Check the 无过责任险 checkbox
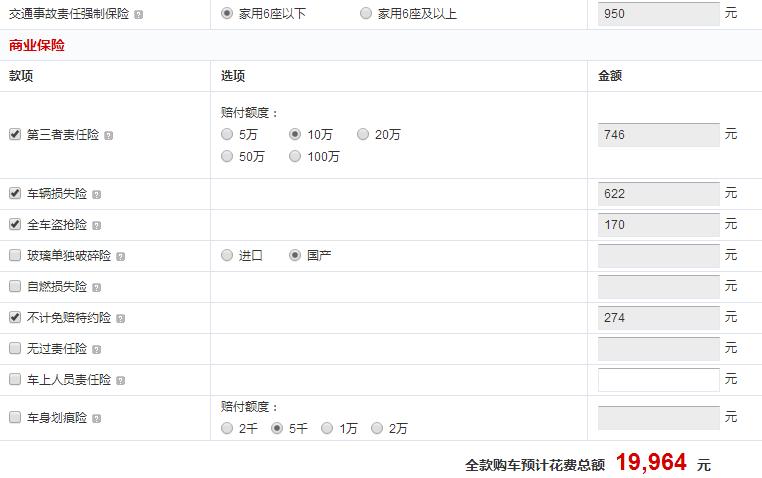Screen dimensions: 762x478 click(15, 349)
